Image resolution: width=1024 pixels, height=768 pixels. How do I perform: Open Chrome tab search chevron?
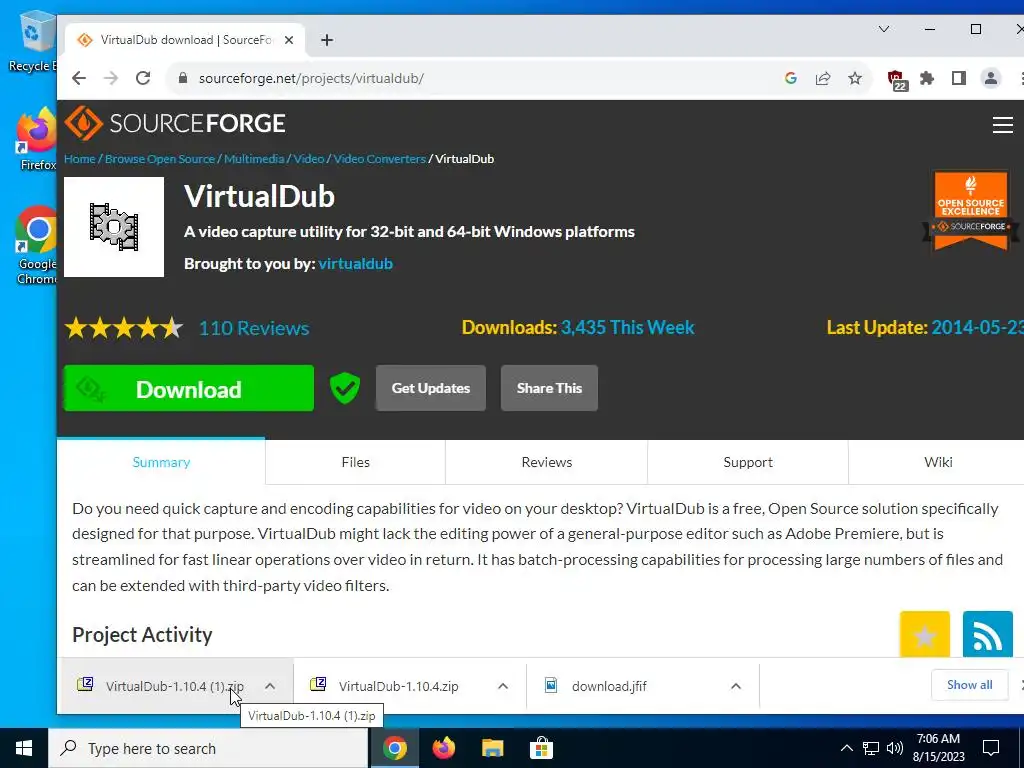point(884,29)
